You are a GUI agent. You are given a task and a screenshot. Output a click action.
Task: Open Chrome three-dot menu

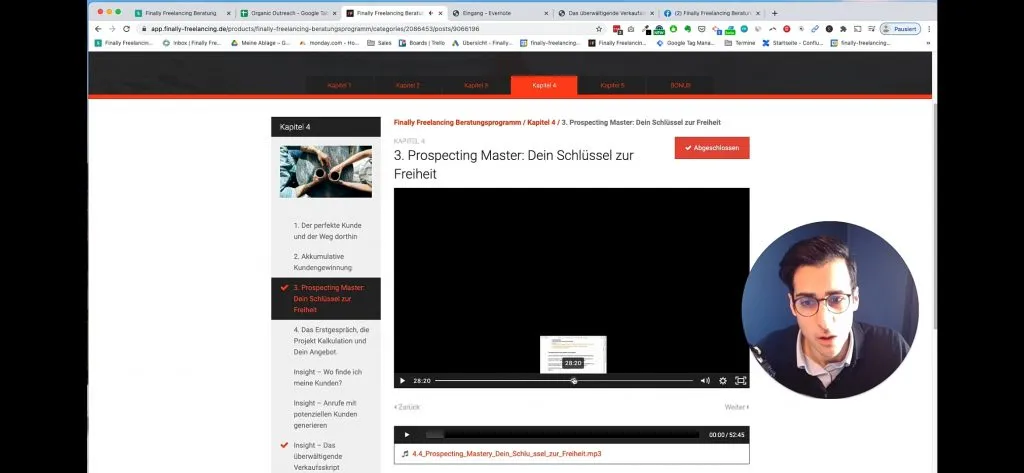pyautogui.click(x=929, y=29)
